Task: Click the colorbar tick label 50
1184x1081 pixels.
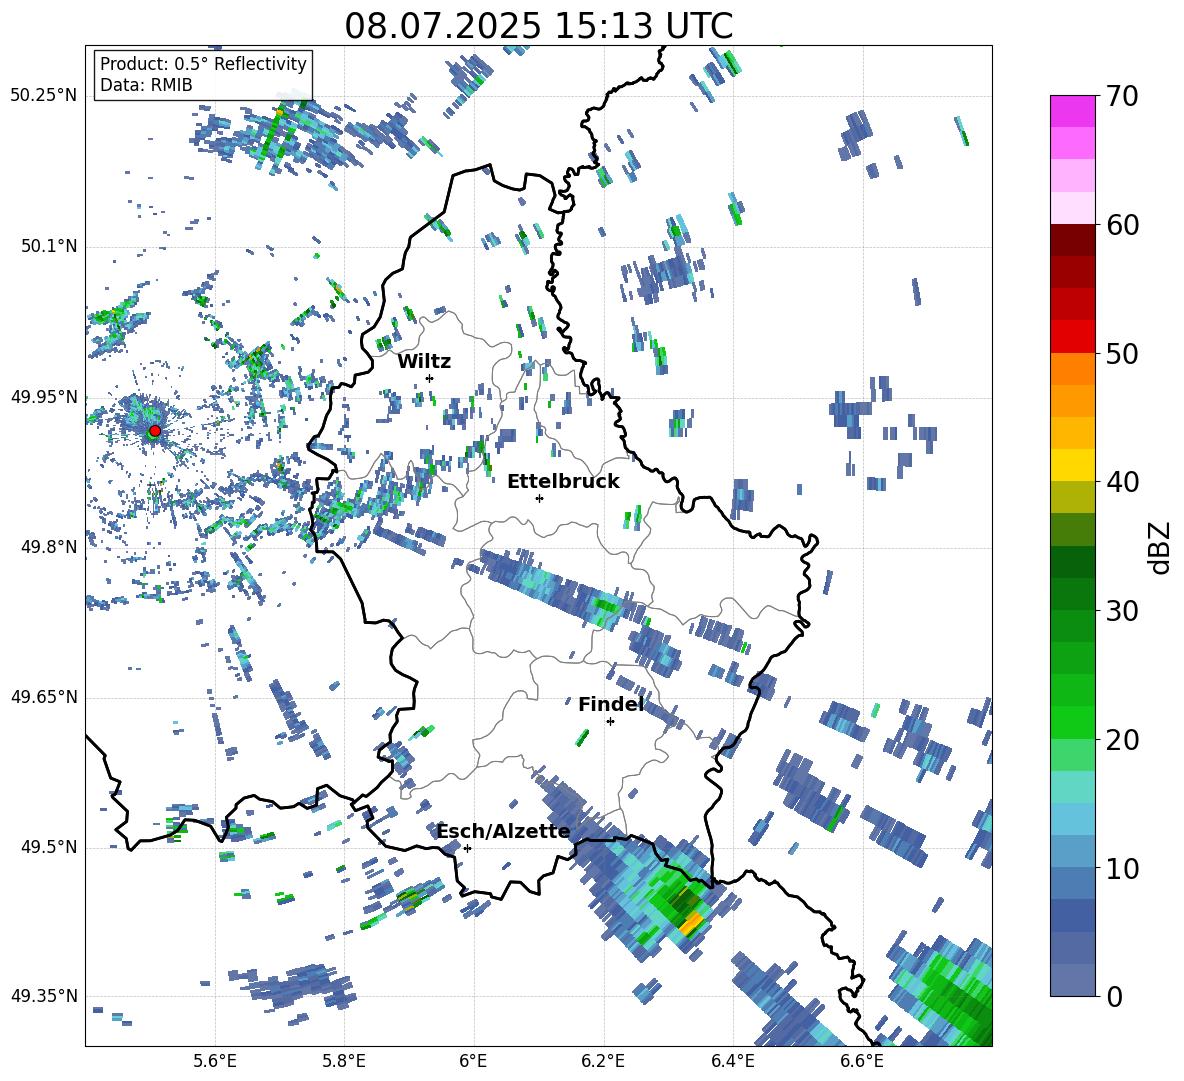Action: tap(1123, 353)
